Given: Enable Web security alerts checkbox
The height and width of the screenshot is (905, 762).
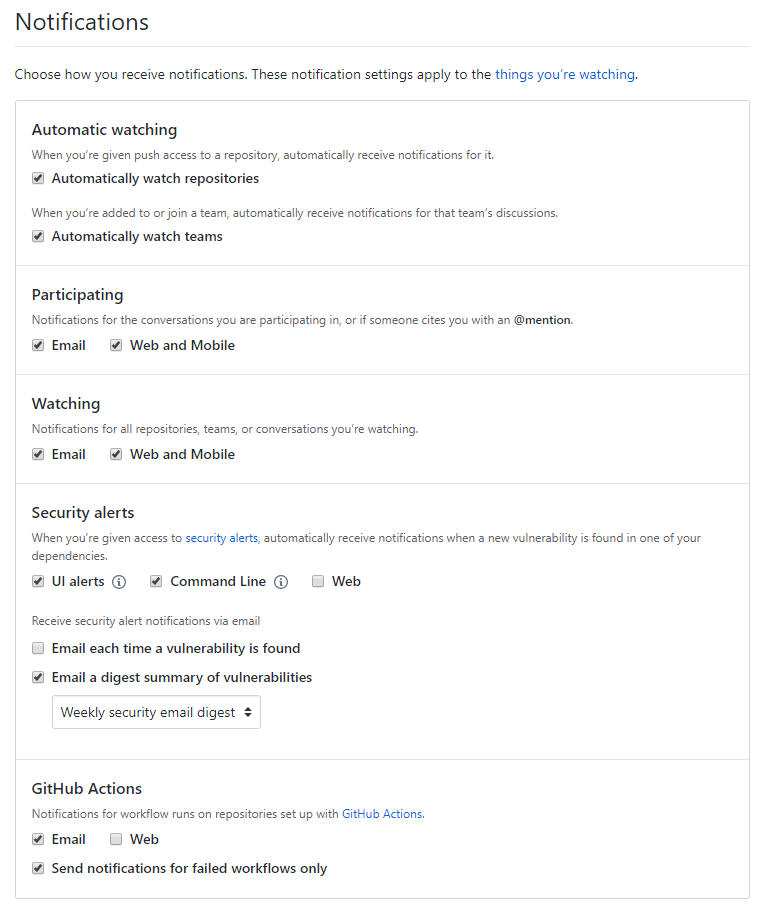Looking at the screenshot, I should (x=318, y=582).
